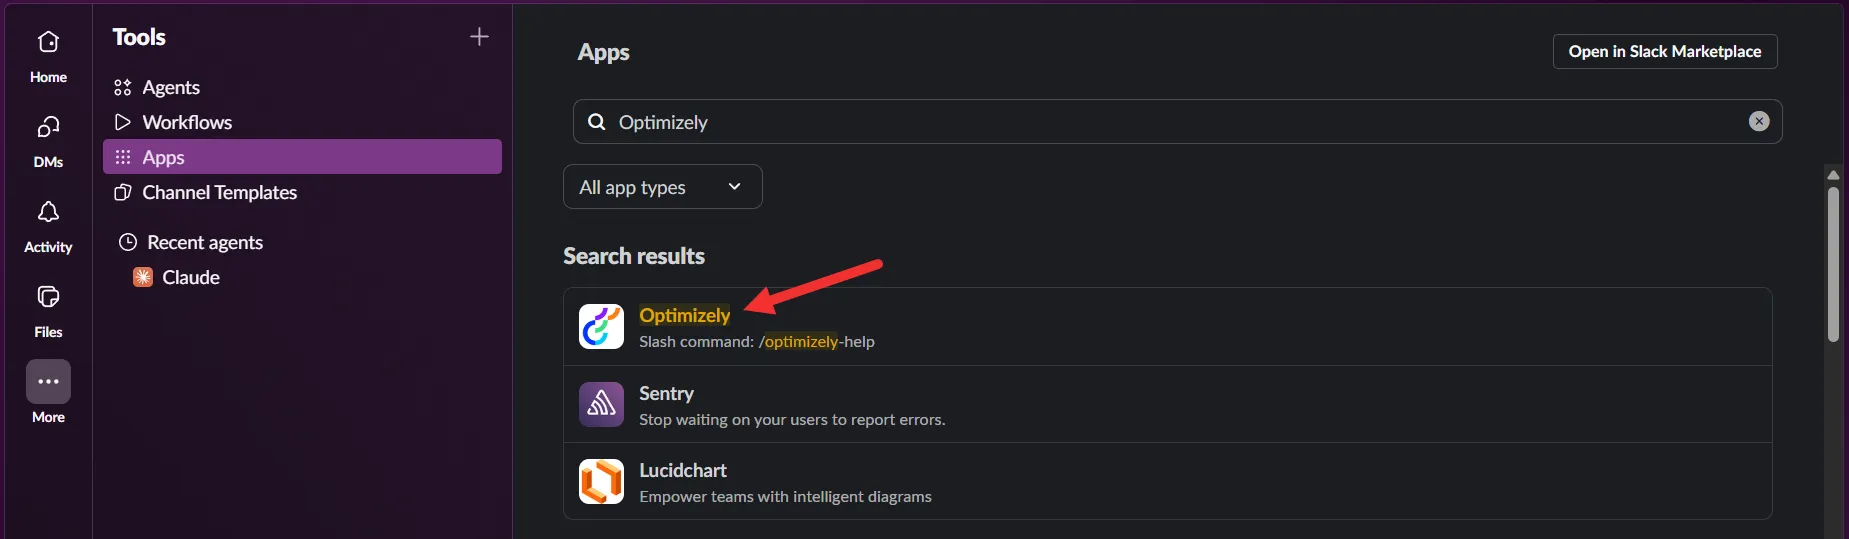
Task: Click the Sentry app logo
Action: click(x=601, y=404)
